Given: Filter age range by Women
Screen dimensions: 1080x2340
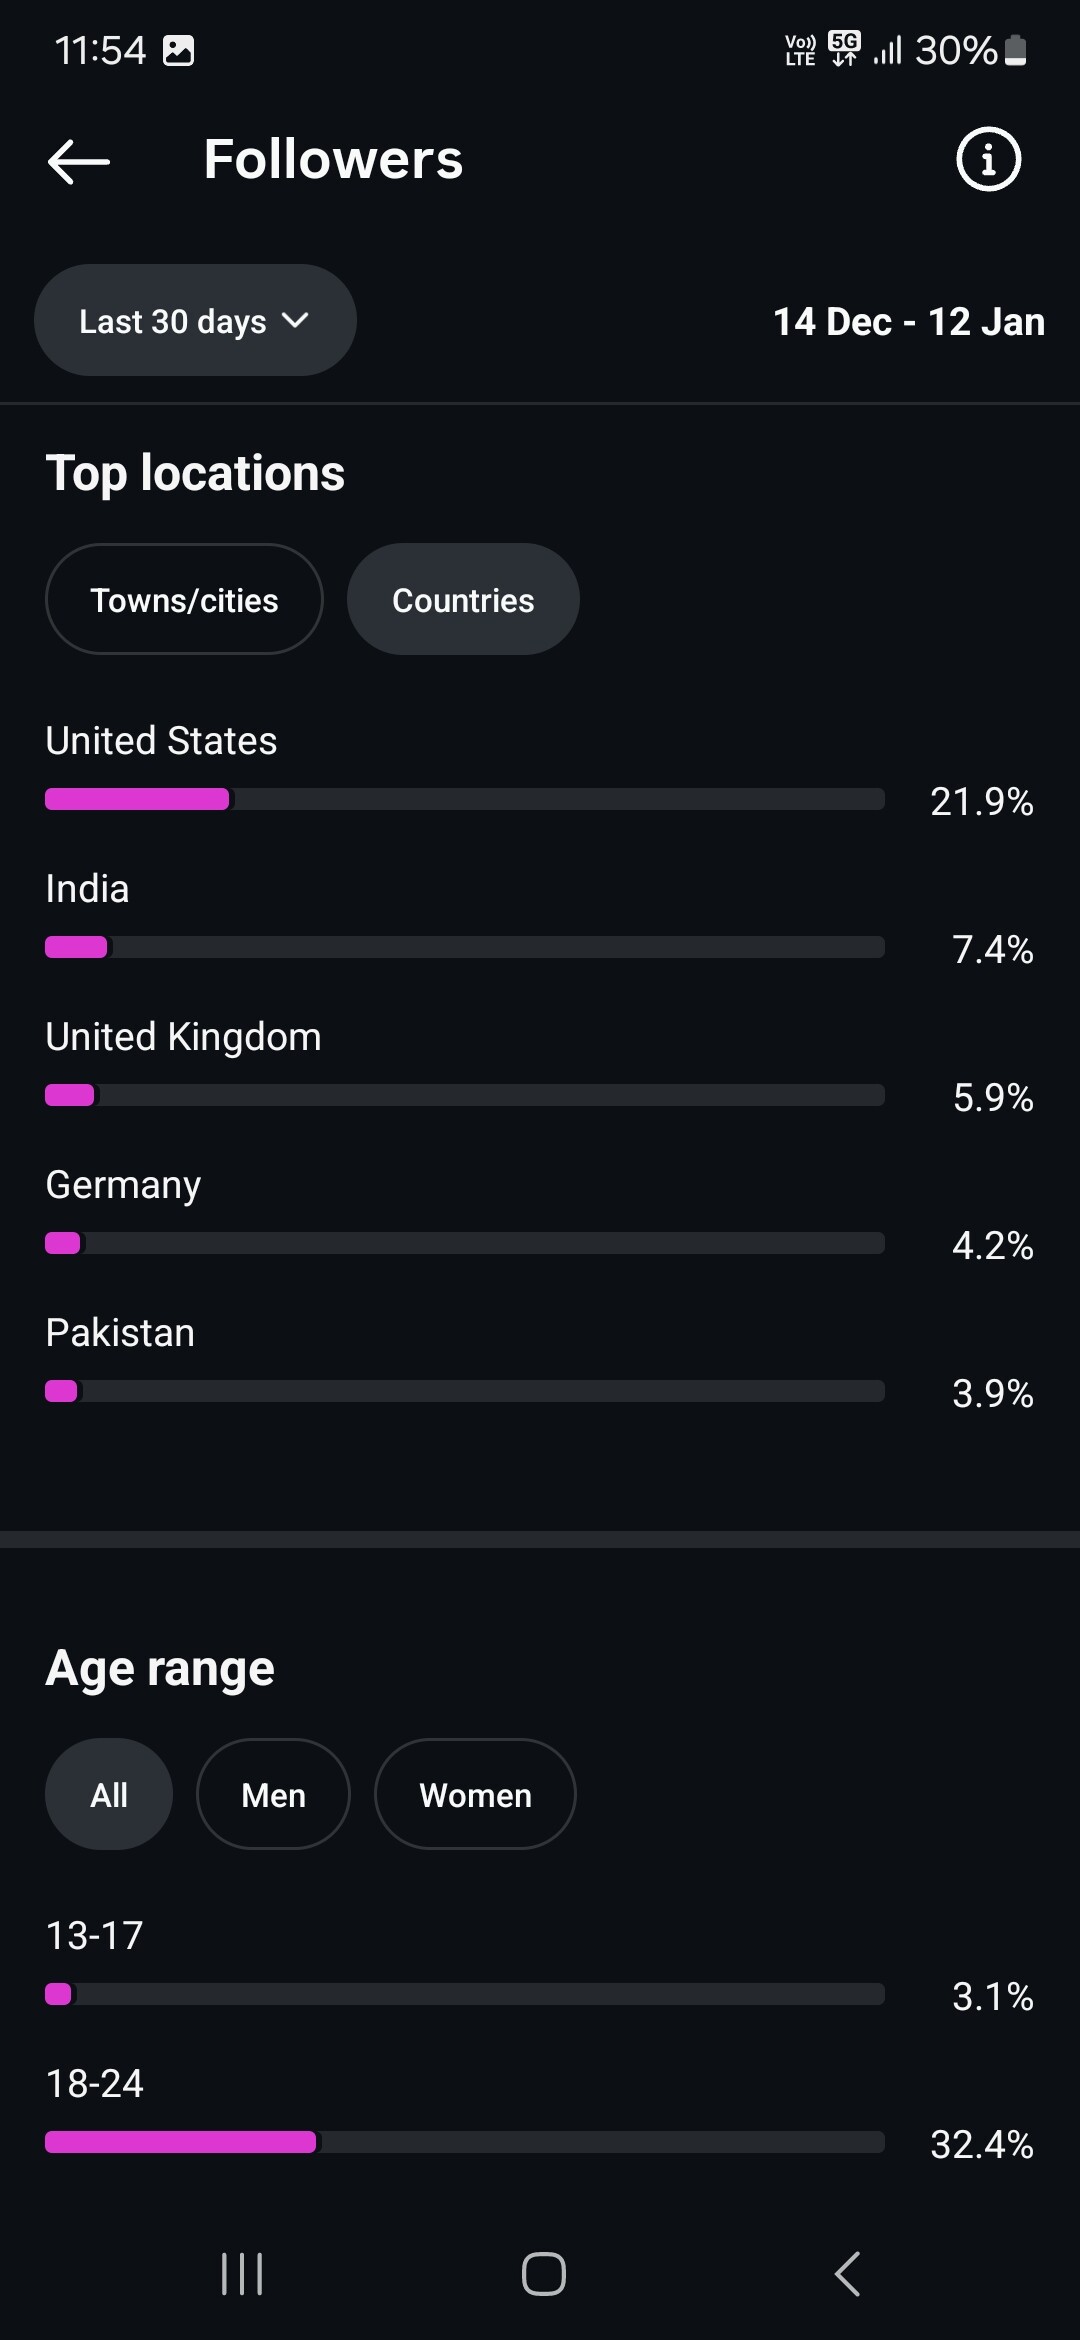Looking at the screenshot, I should click(475, 1795).
